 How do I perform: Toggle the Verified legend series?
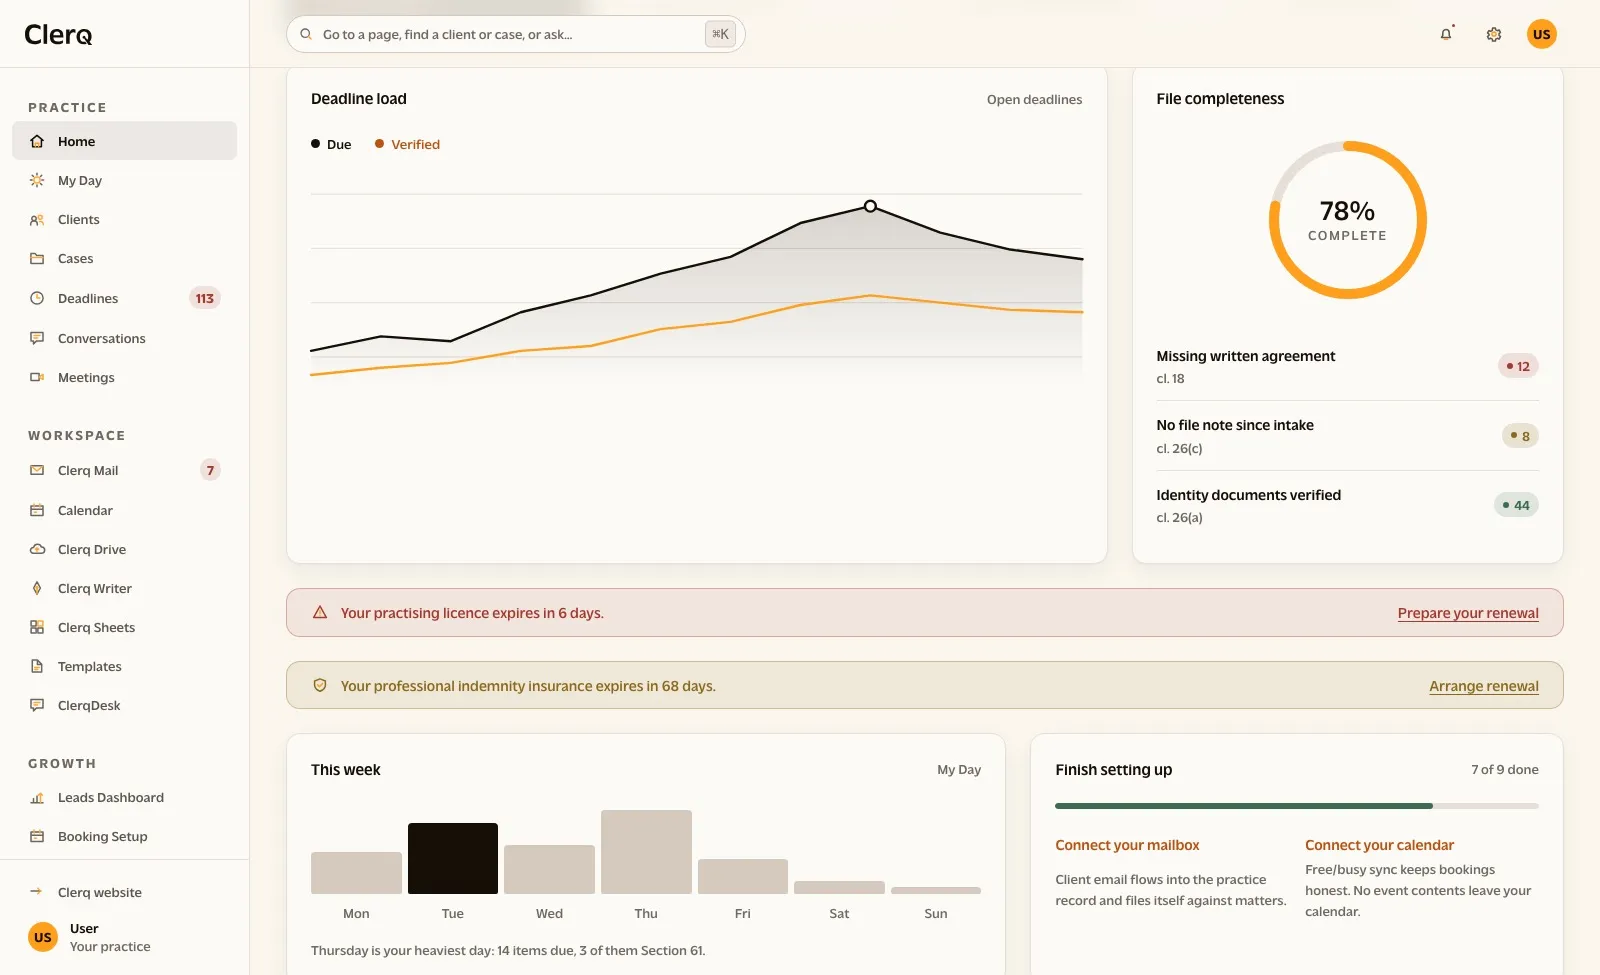(x=407, y=144)
